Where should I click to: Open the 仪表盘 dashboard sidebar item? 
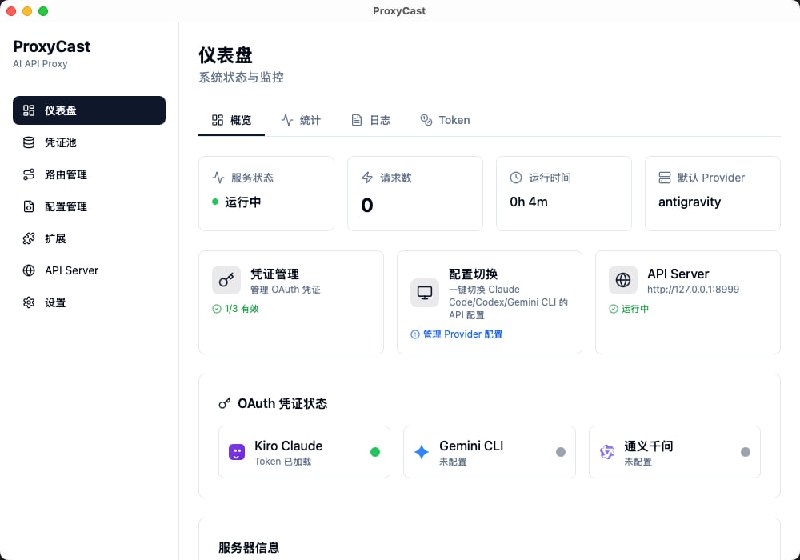89,110
